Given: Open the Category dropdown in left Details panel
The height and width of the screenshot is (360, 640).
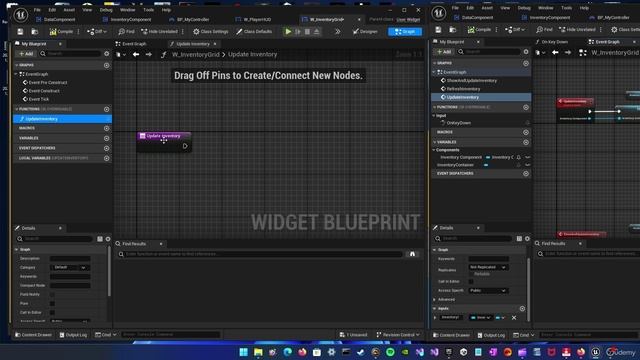Looking at the screenshot, I should pyautogui.click(x=70, y=267).
